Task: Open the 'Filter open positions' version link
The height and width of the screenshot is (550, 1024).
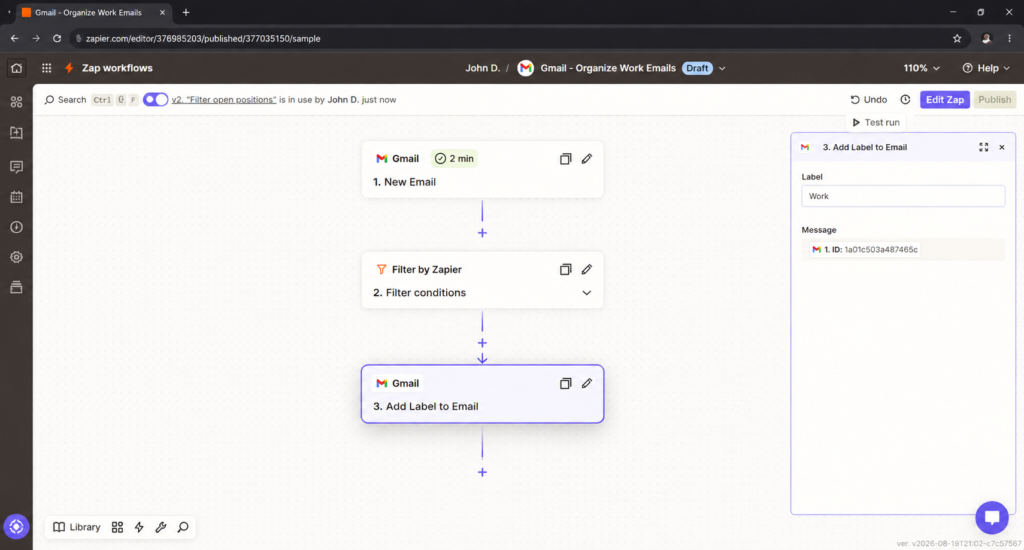Action: pyautogui.click(x=223, y=99)
